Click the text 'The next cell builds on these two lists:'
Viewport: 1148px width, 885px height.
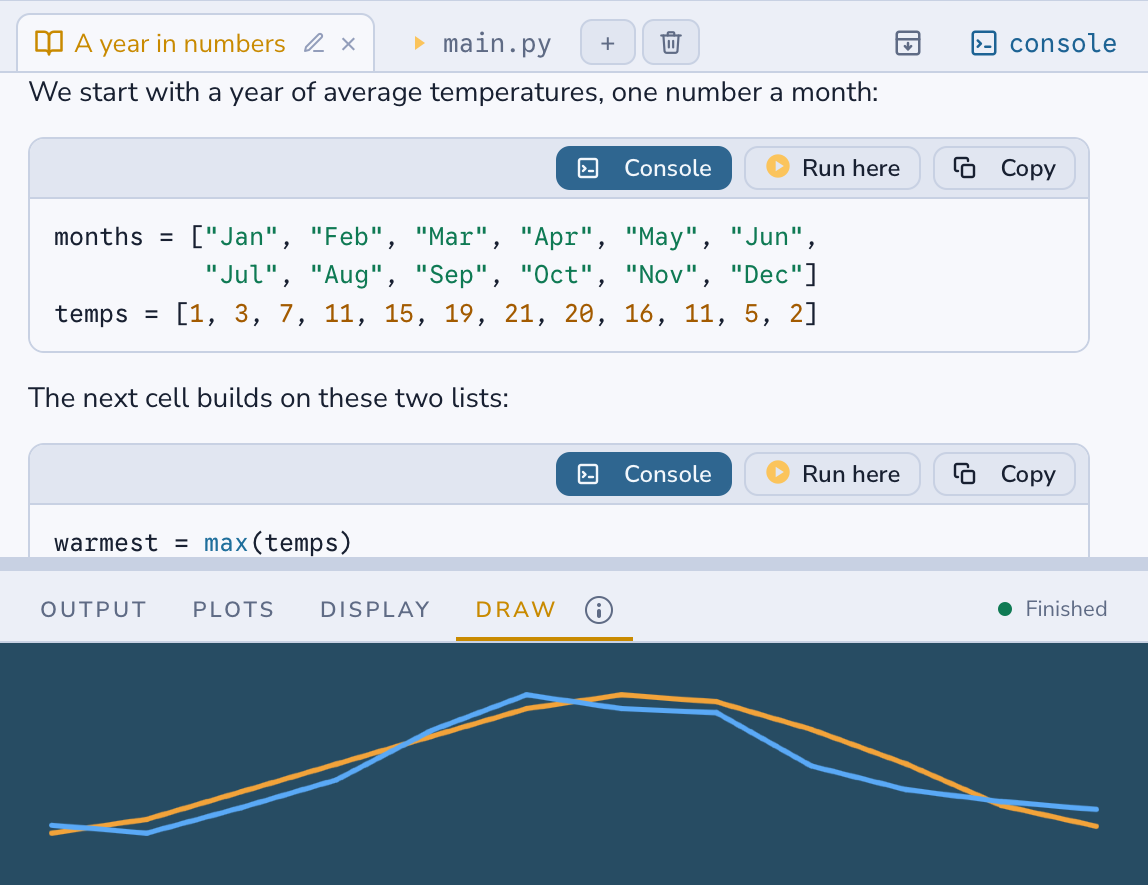point(268,398)
